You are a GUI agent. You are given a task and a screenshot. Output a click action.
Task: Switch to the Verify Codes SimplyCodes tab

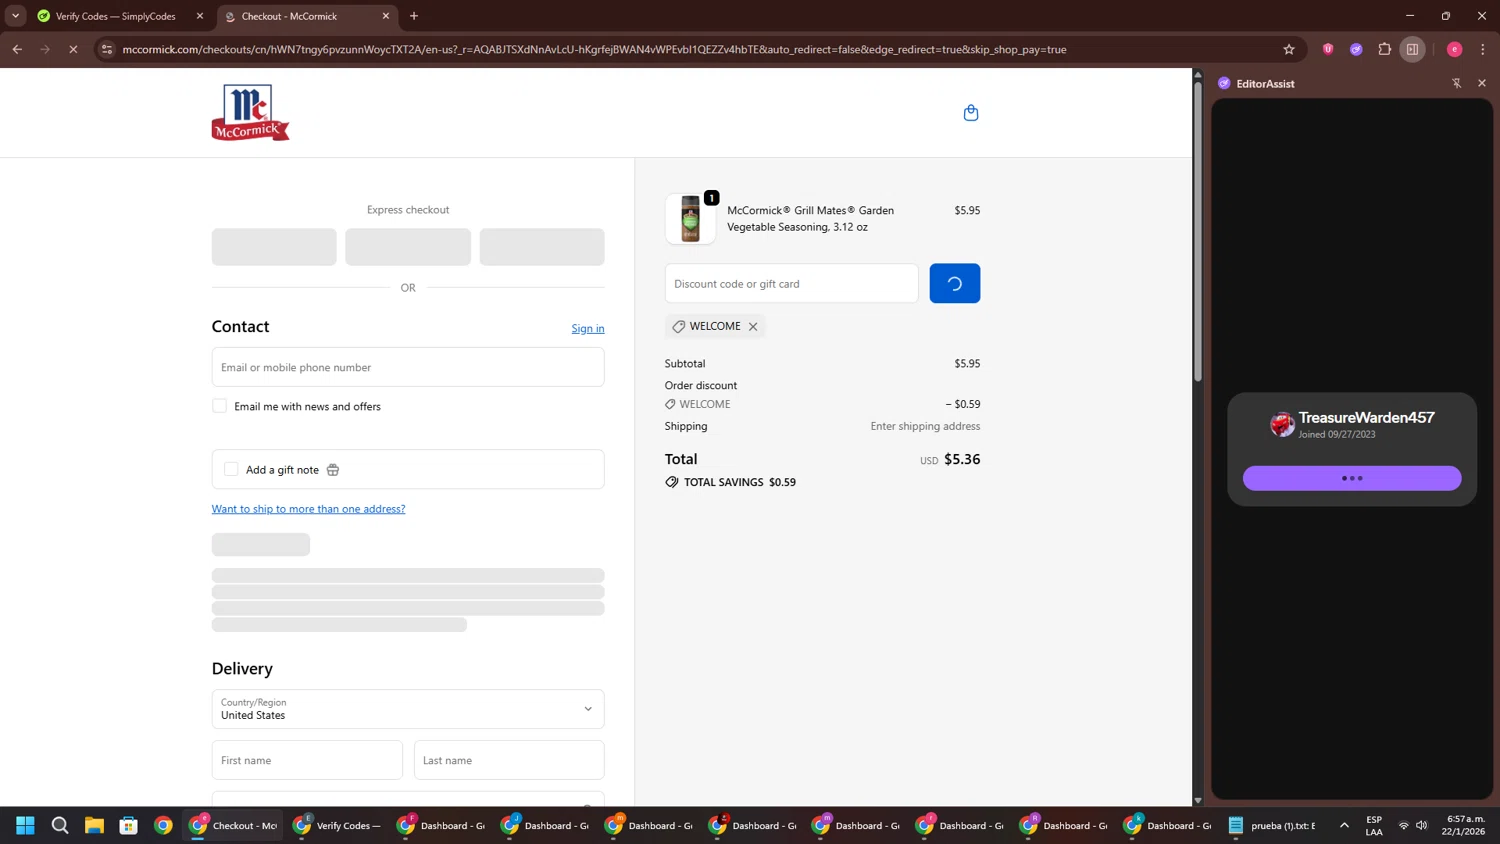[116, 16]
